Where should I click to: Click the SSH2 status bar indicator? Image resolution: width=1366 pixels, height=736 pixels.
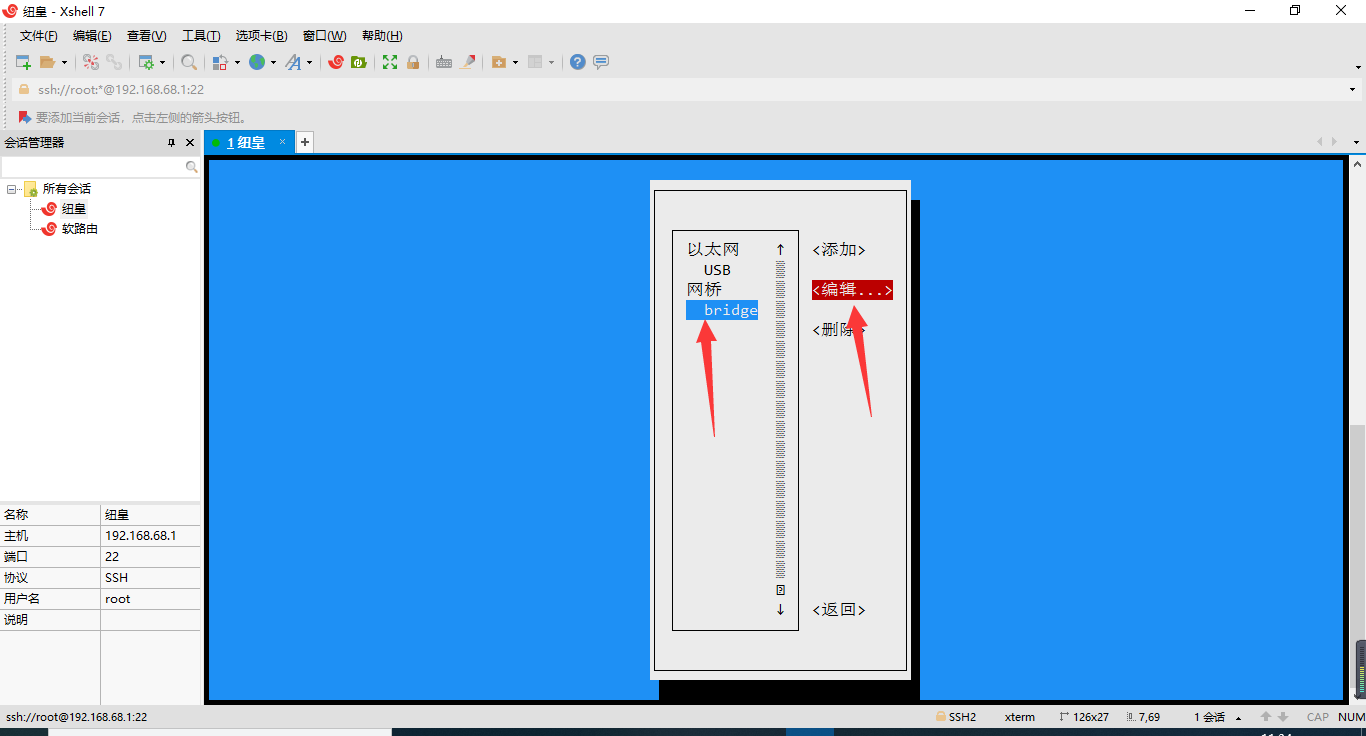pos(956,717)
